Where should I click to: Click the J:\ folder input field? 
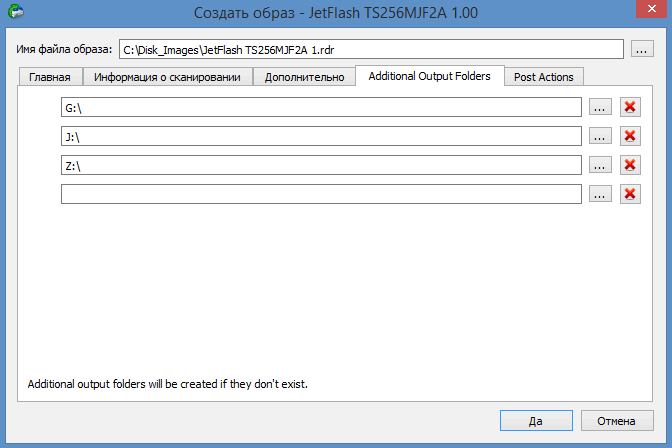(321, 136)
